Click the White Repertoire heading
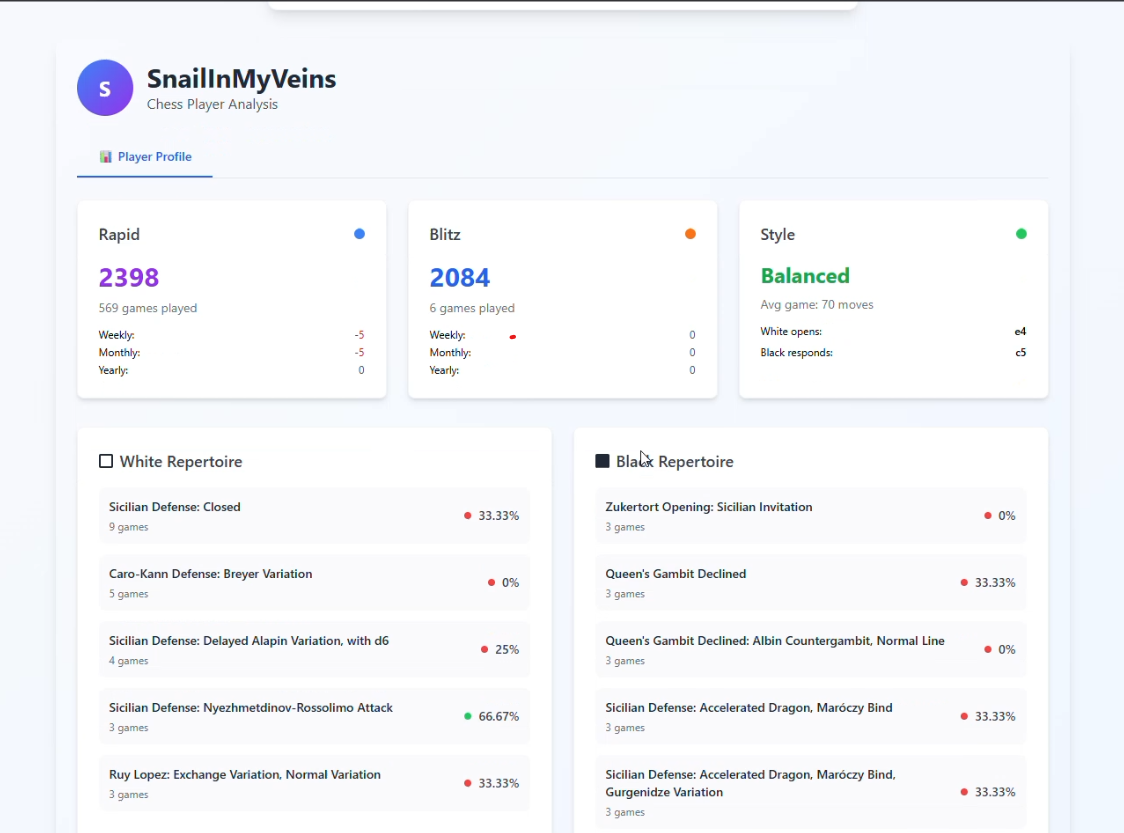1124x833 pixels. (x=181, y=462)
